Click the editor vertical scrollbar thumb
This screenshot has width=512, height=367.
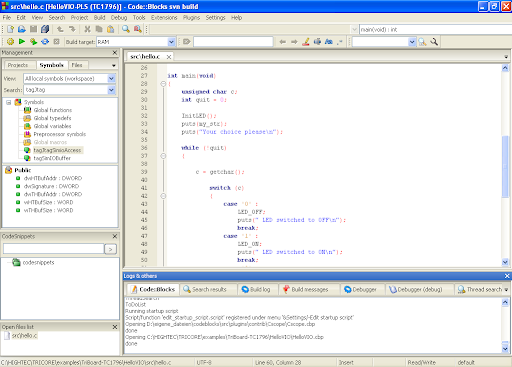pyautogui.click(x=505, y=167)
